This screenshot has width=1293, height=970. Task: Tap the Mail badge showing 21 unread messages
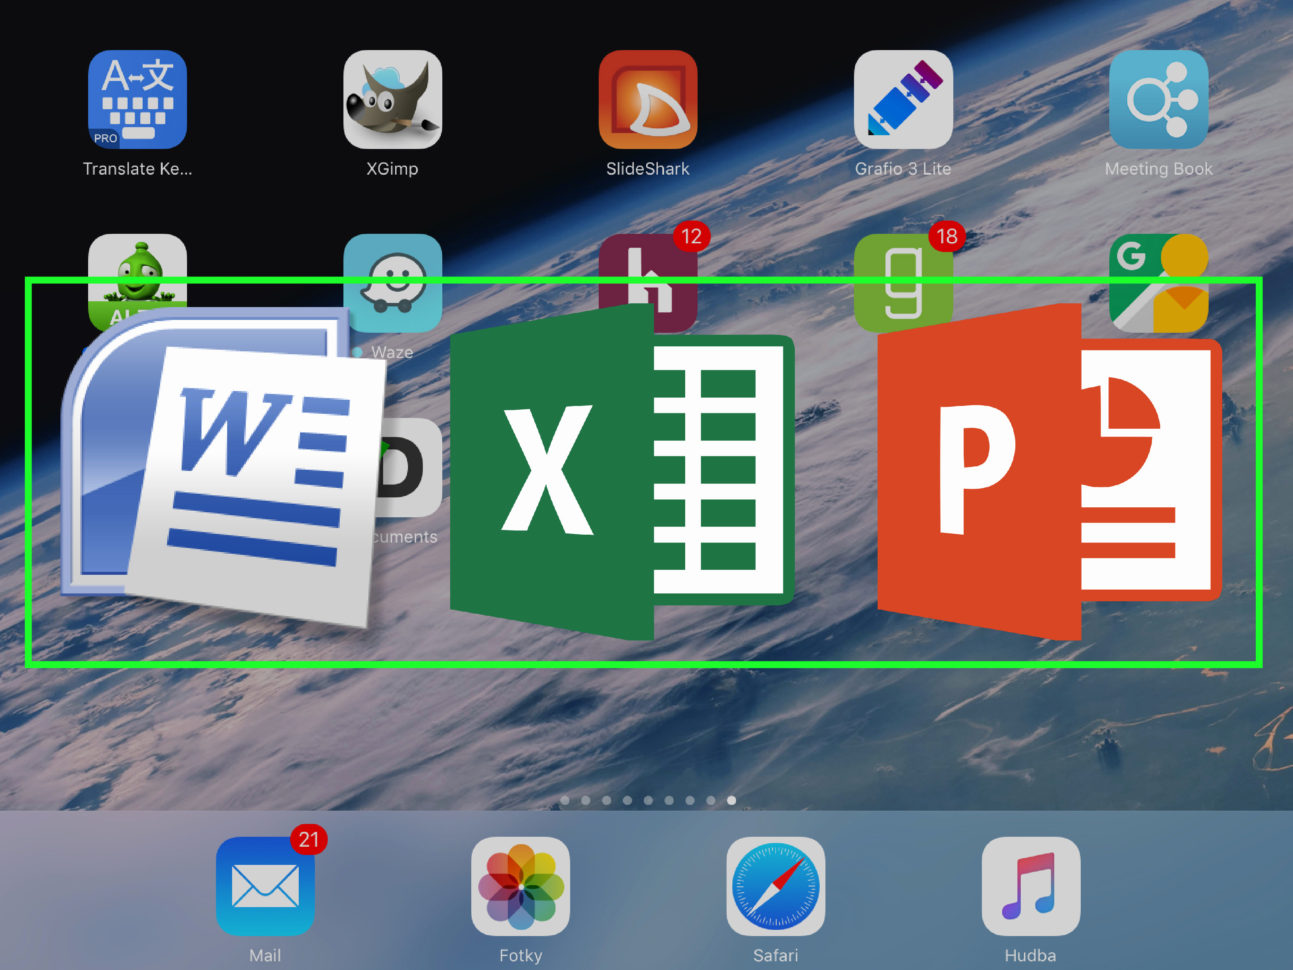pyautogui.click(x=307, y=841)
